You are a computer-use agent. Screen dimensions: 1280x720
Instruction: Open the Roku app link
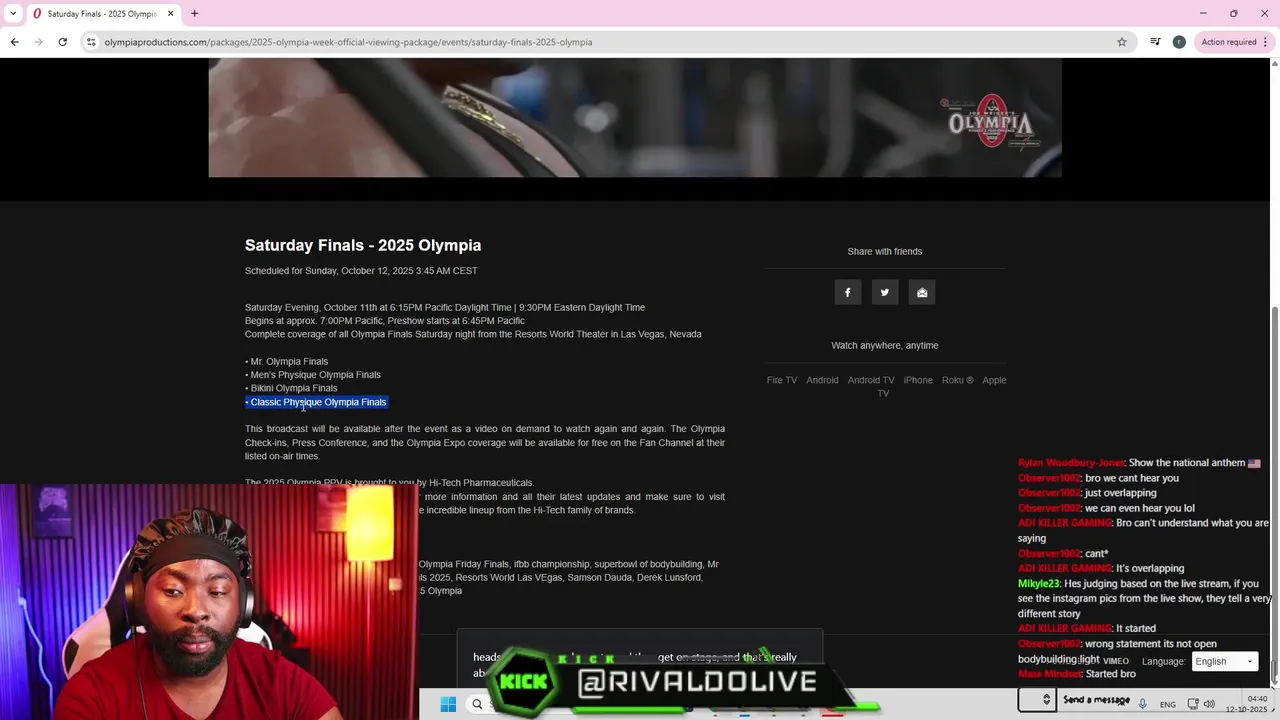click(x=957, y=380)
